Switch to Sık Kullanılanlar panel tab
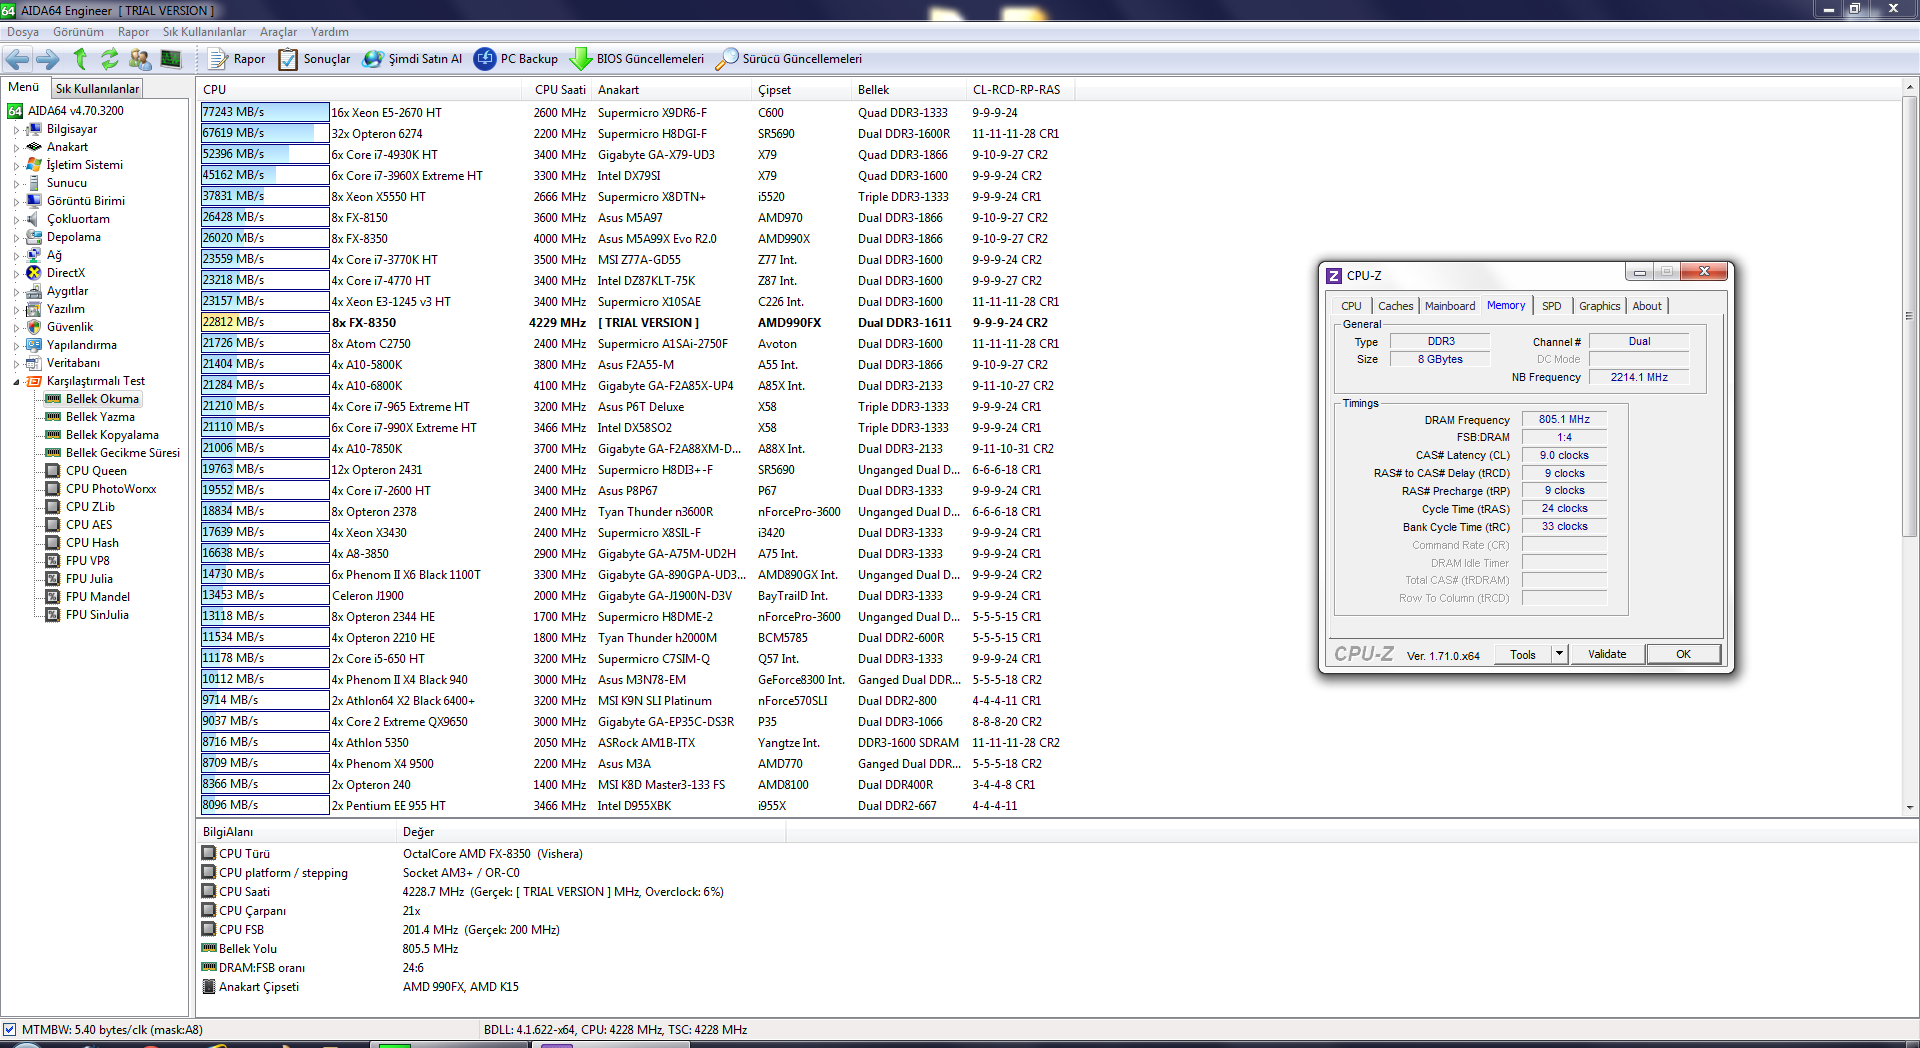Image resolution: width=1920 pixels, height=1048 pixels. tap(97, 88)
